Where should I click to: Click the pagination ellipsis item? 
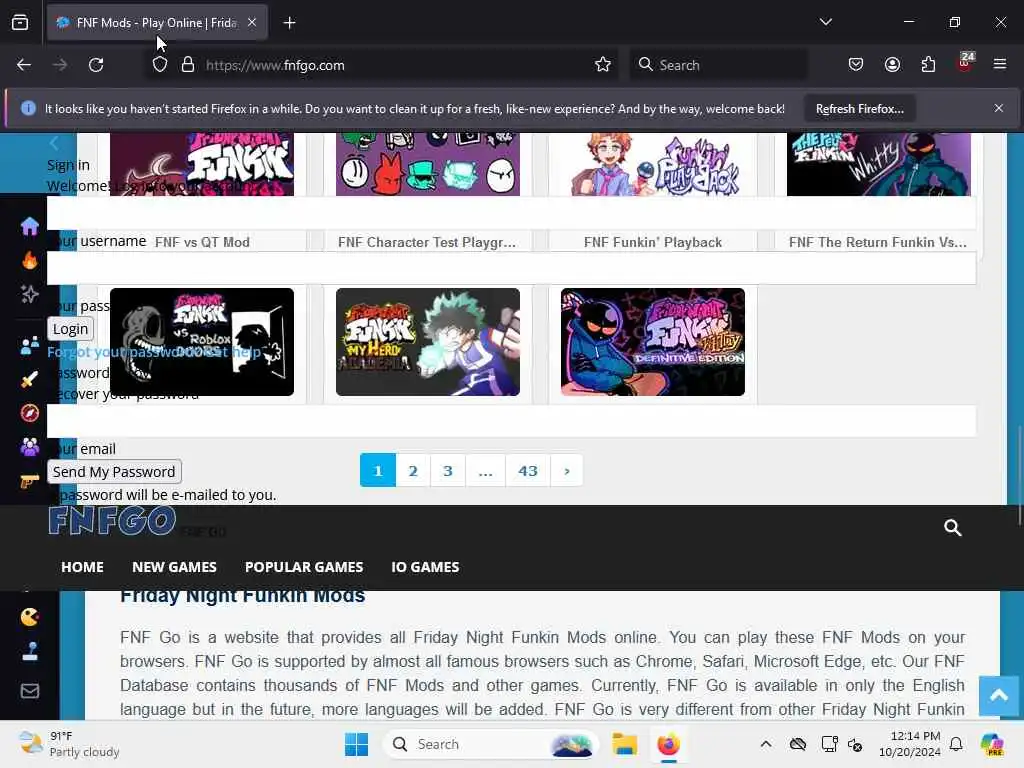click(485, 470)
